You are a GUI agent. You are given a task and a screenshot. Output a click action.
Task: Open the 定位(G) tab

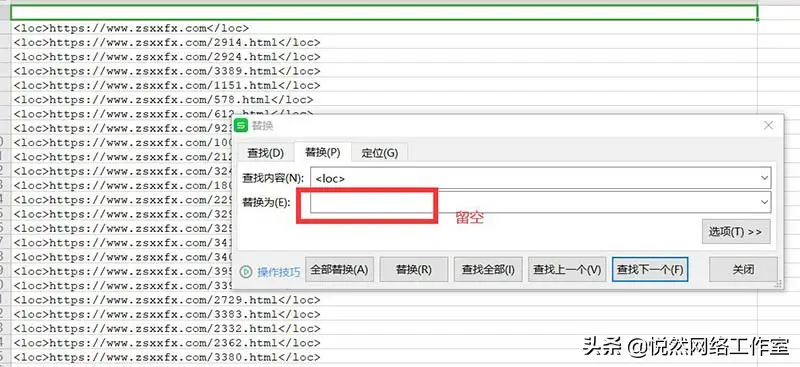[380, 153]
